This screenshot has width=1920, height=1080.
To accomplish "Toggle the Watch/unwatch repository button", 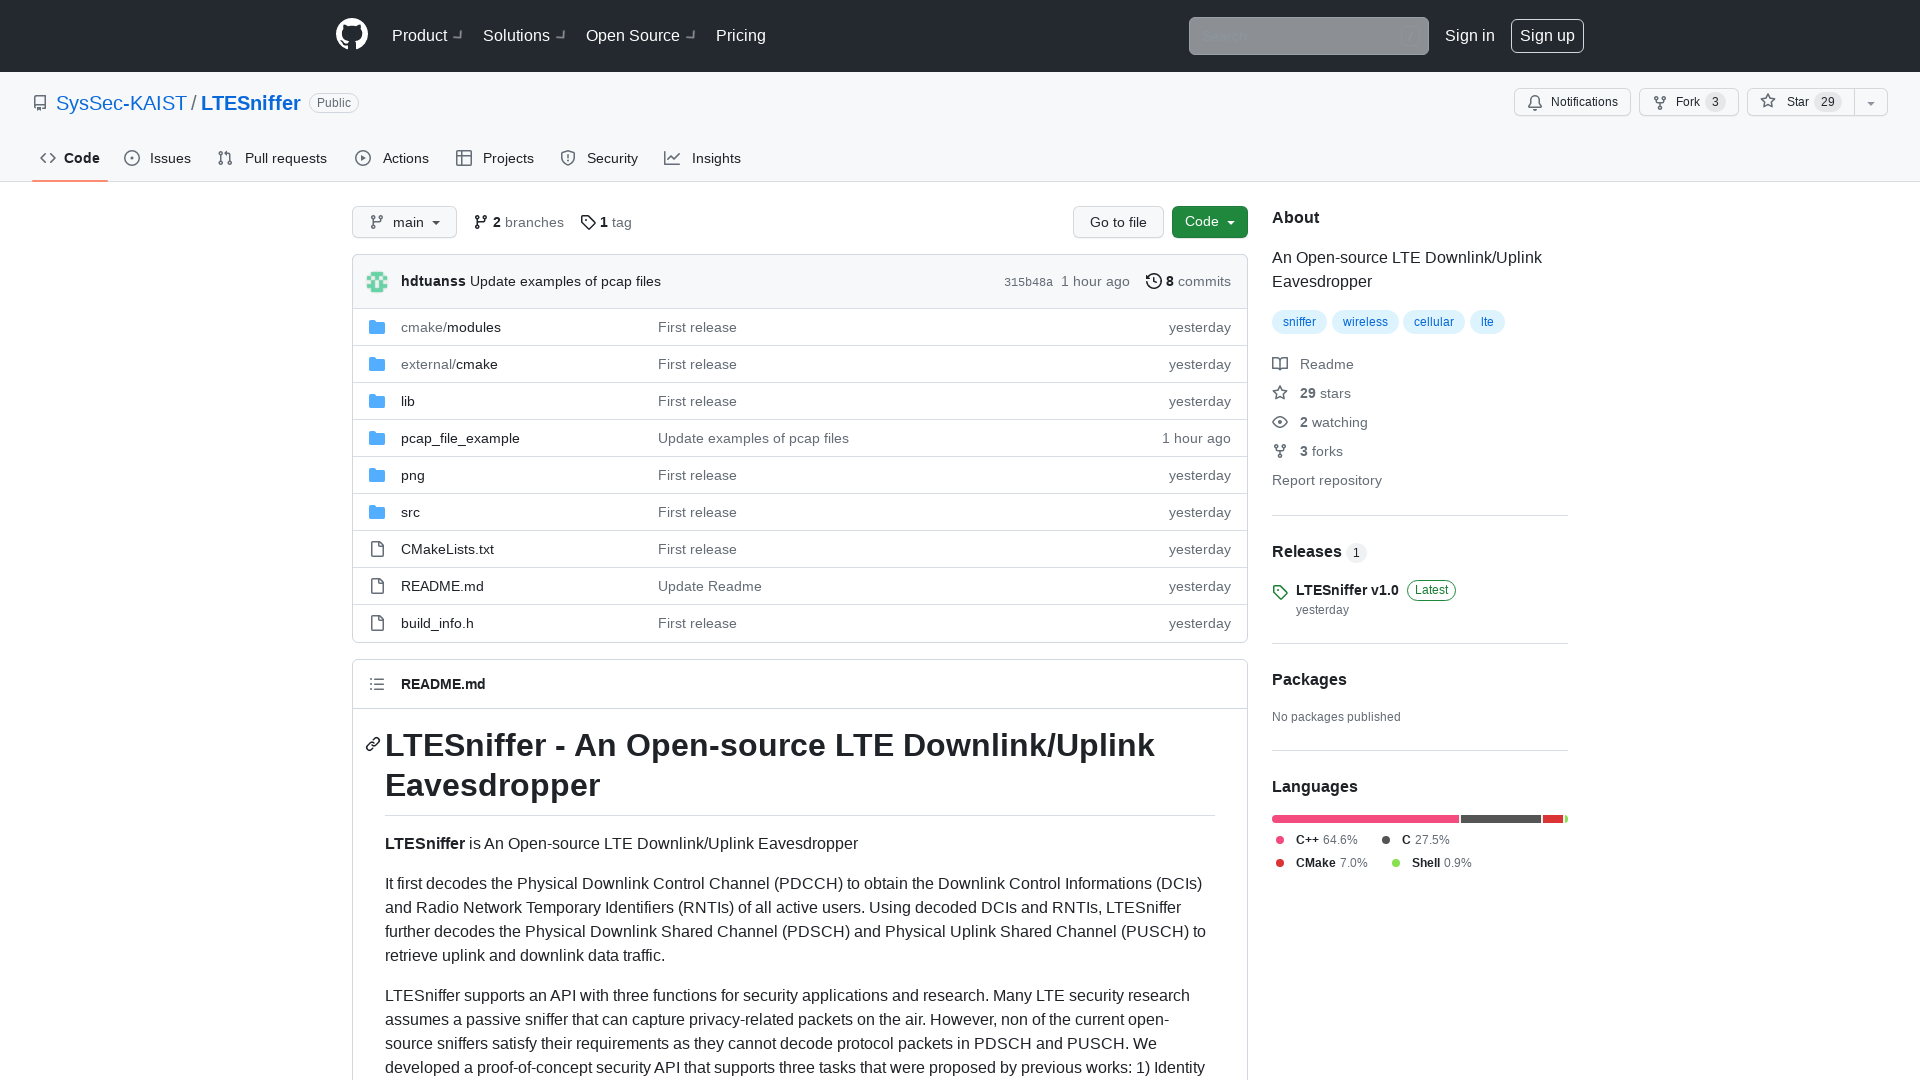I will (1572, 102).
